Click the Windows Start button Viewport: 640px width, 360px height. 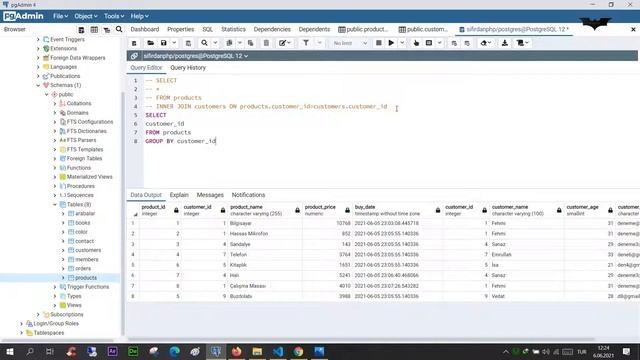point(10,351)
